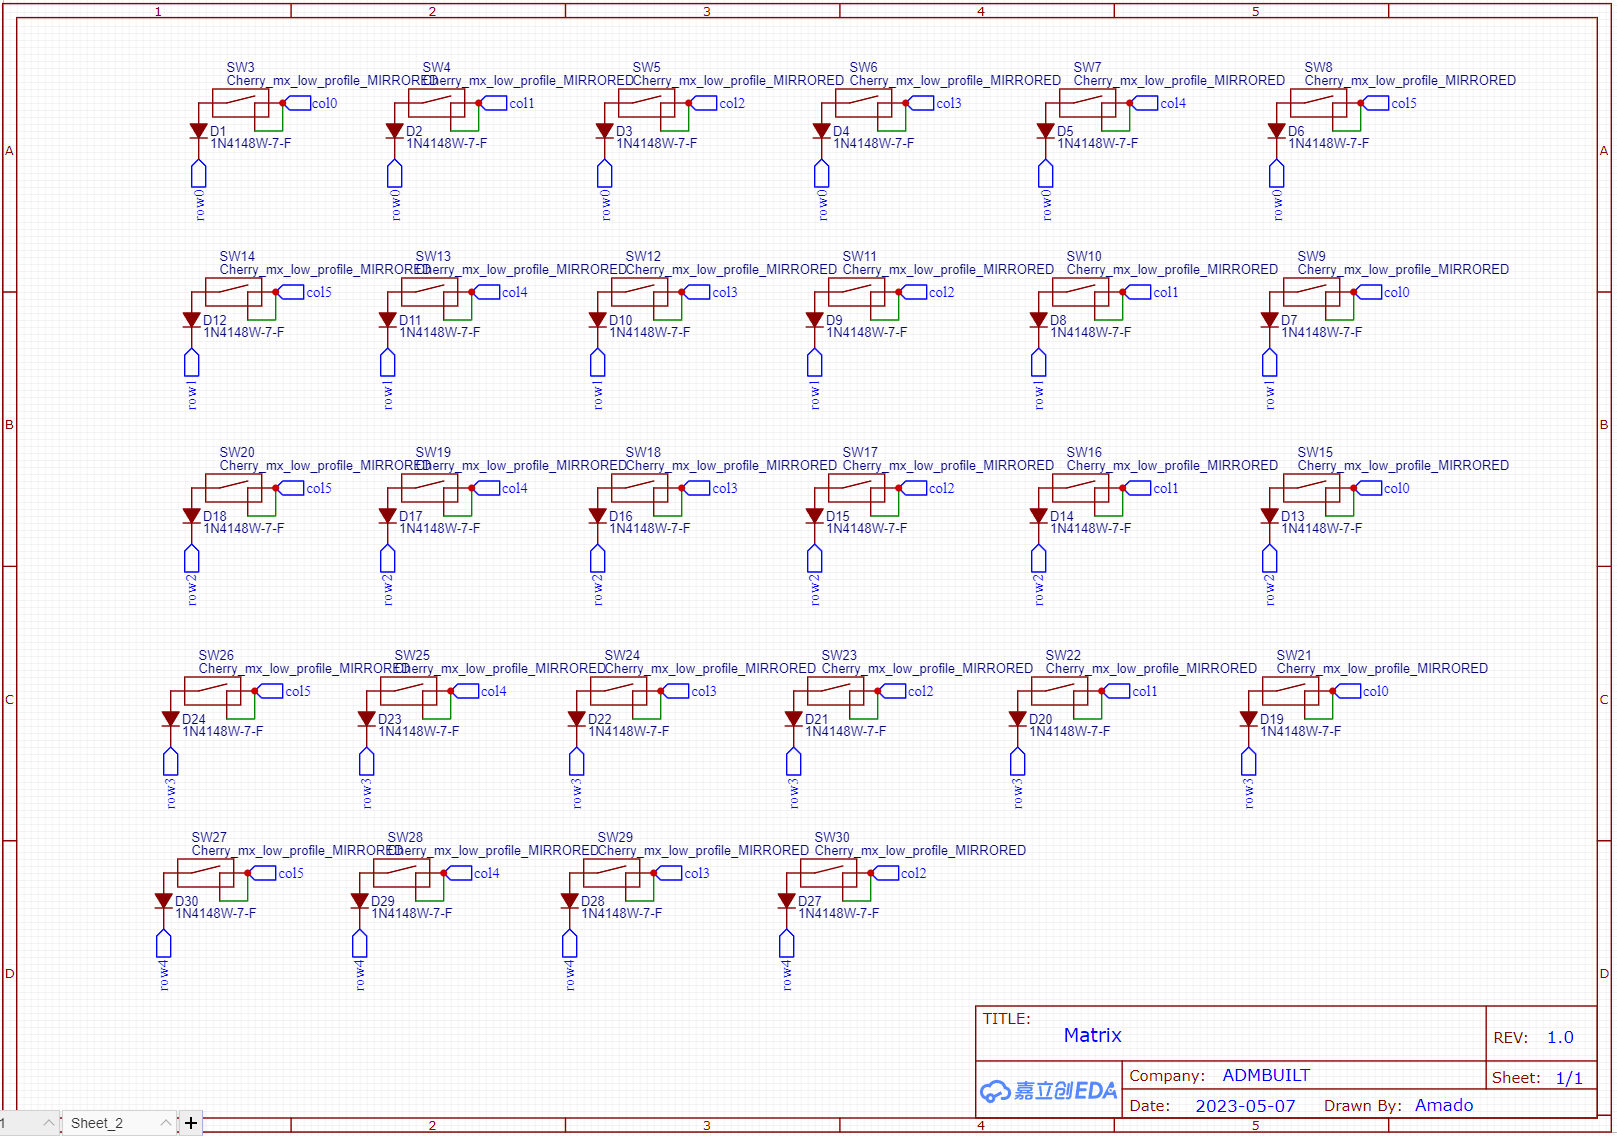Click the col0 net port beside SW15

click(1370, 488)
